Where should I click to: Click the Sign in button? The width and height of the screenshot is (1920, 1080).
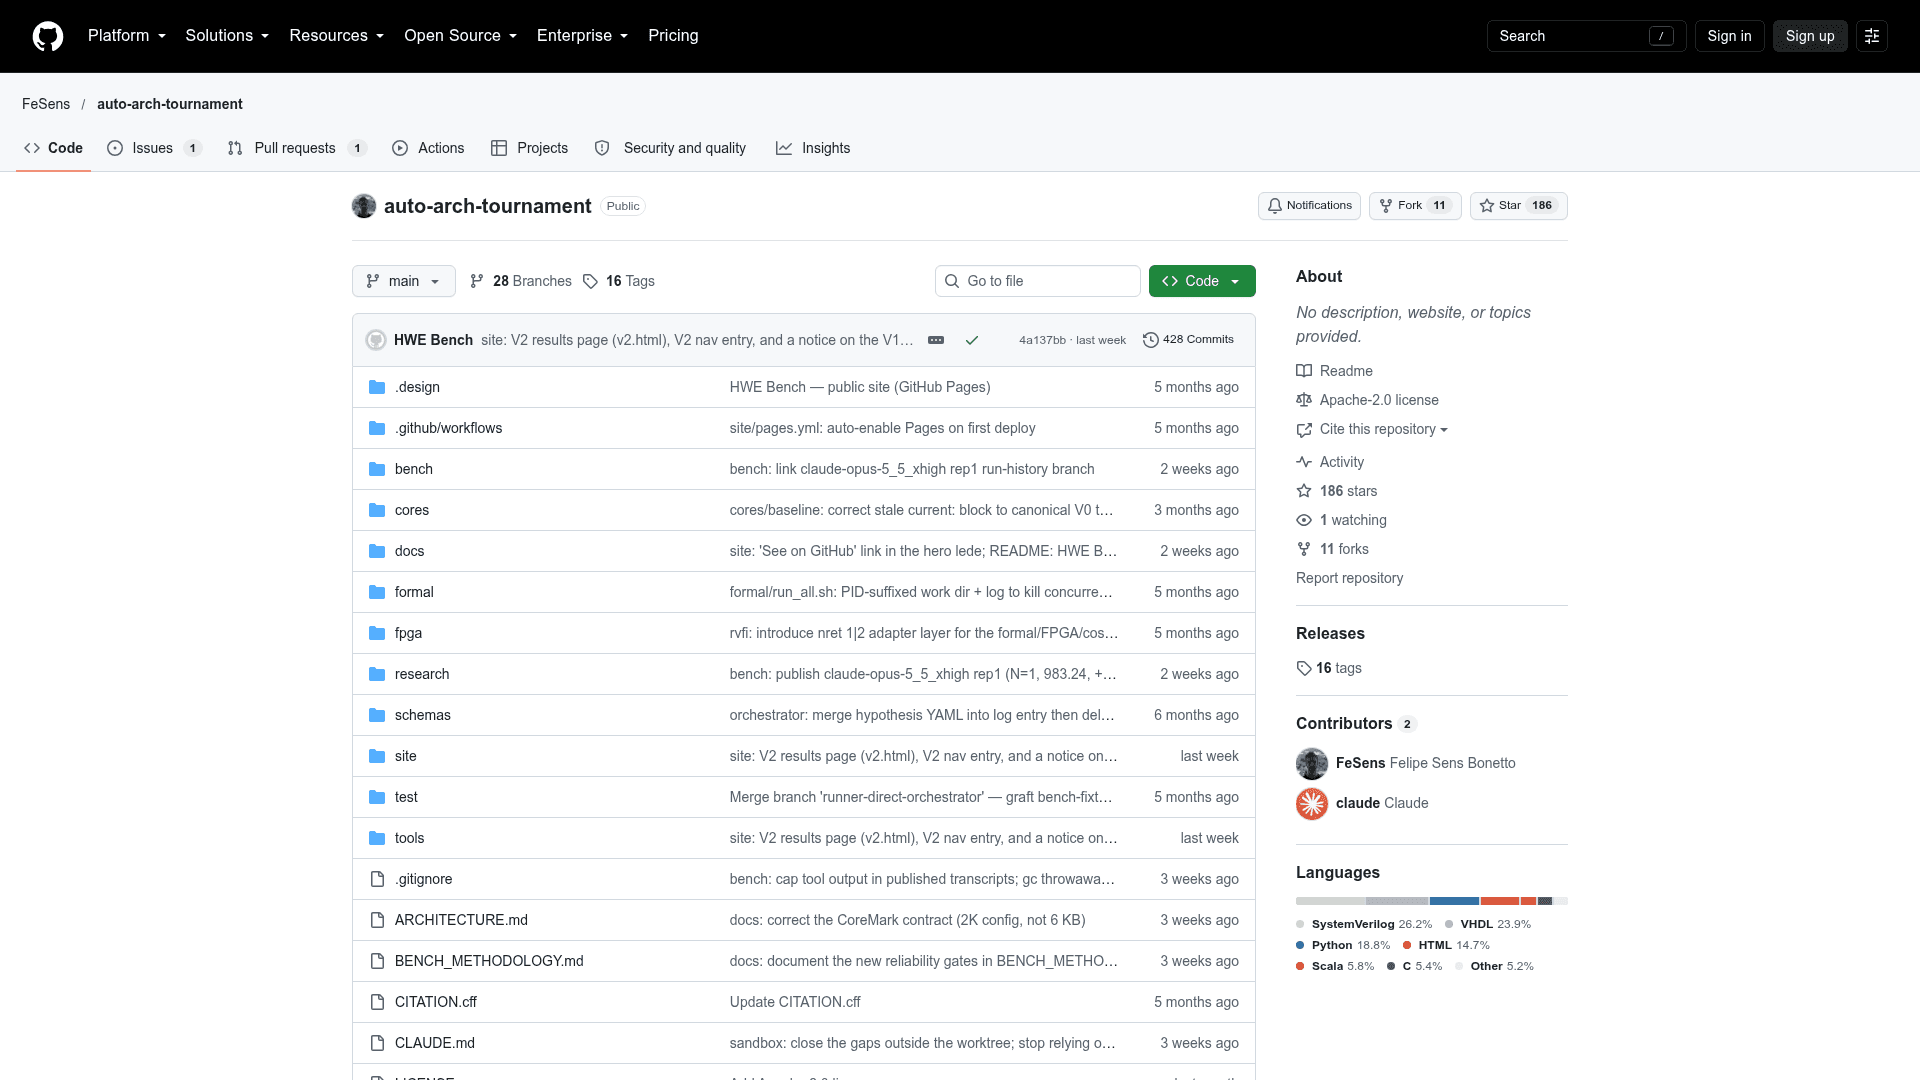point(1729,36)
